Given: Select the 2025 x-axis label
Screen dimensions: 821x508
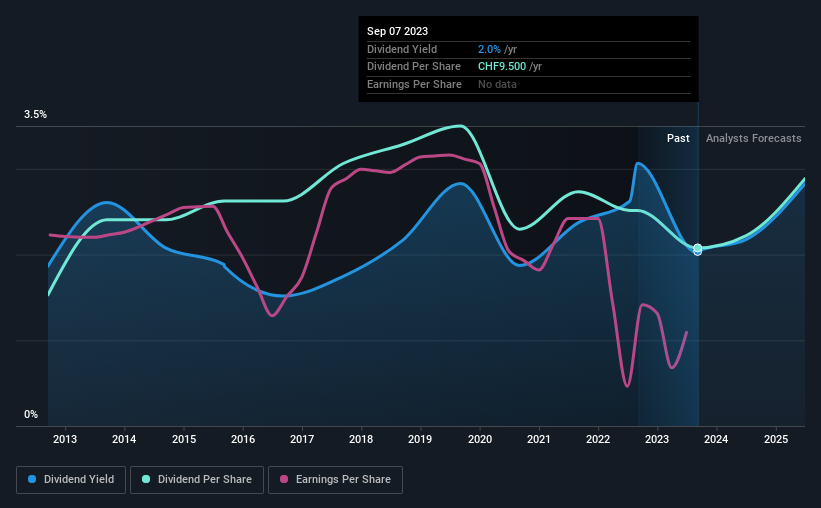Looking at the screenshot, I should coord(776,439).
